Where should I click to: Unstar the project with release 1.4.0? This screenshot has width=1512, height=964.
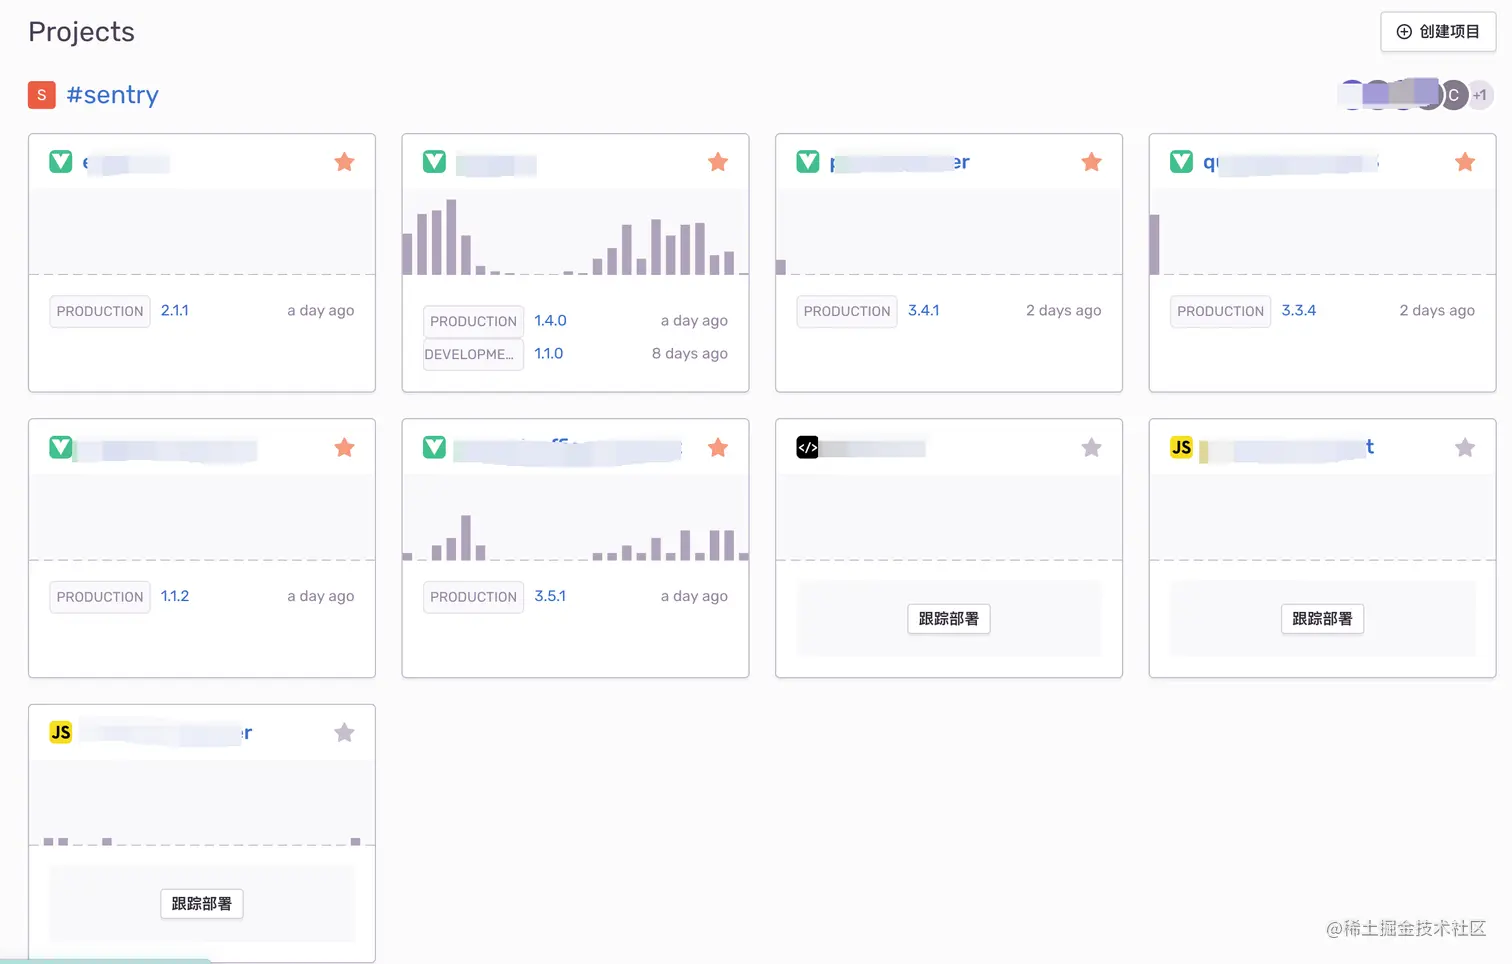point(718,162)
